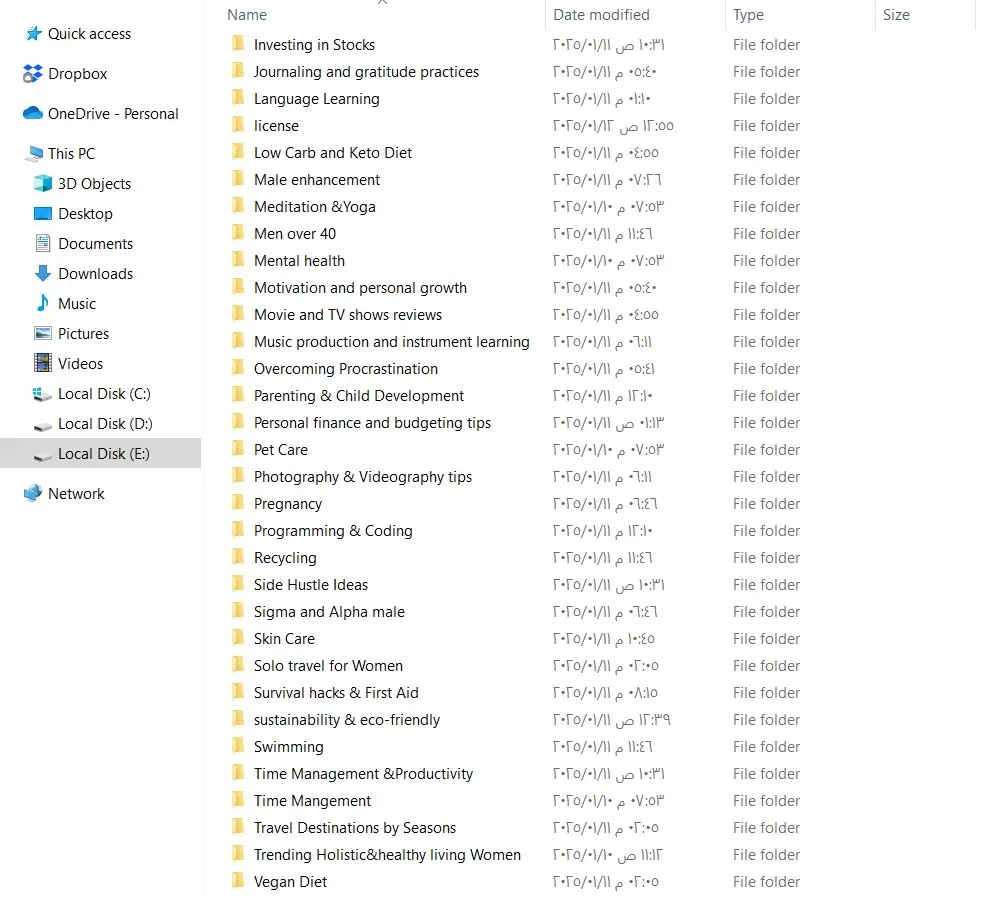Select the Side Hustle Ideas folder
Screen dimensions: 982x902
pyautogui.click(x=311, y=584)
